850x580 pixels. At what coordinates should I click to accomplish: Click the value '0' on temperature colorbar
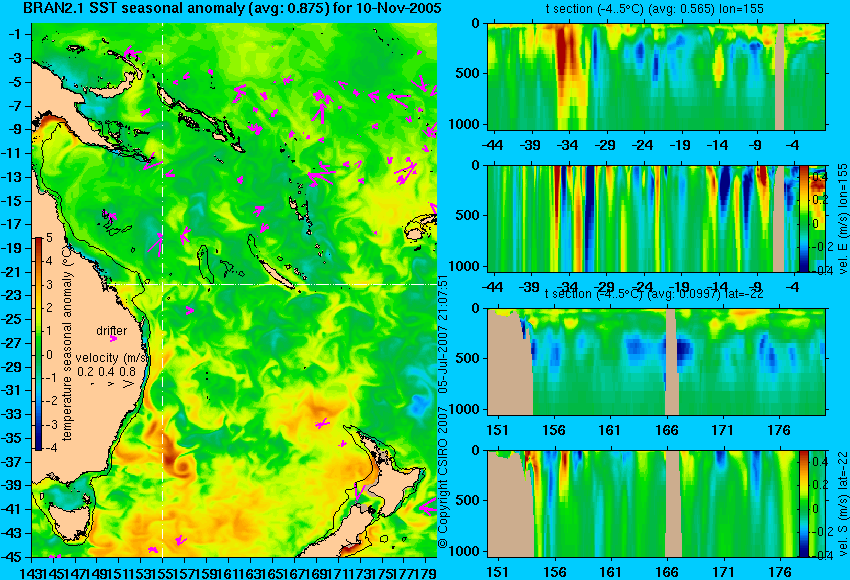(x=49, y=355)
